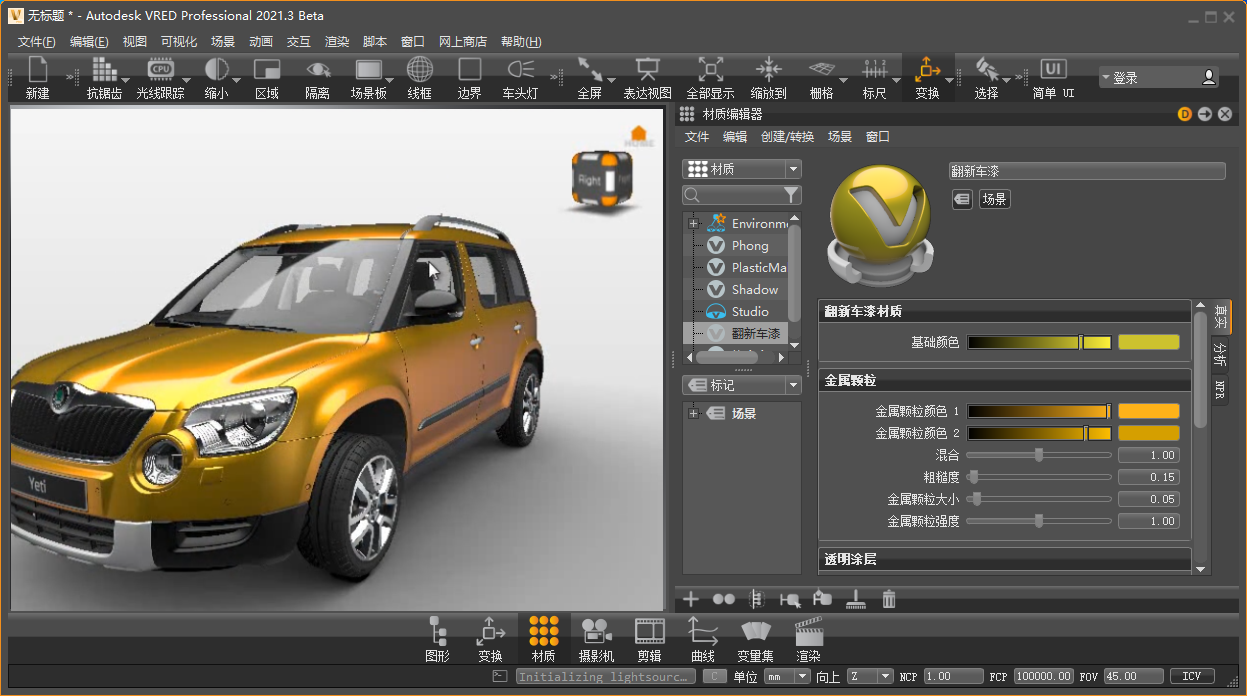Open the 曲线 curve editor module
Screen dimensions: 1247x696
coord(703,640)
